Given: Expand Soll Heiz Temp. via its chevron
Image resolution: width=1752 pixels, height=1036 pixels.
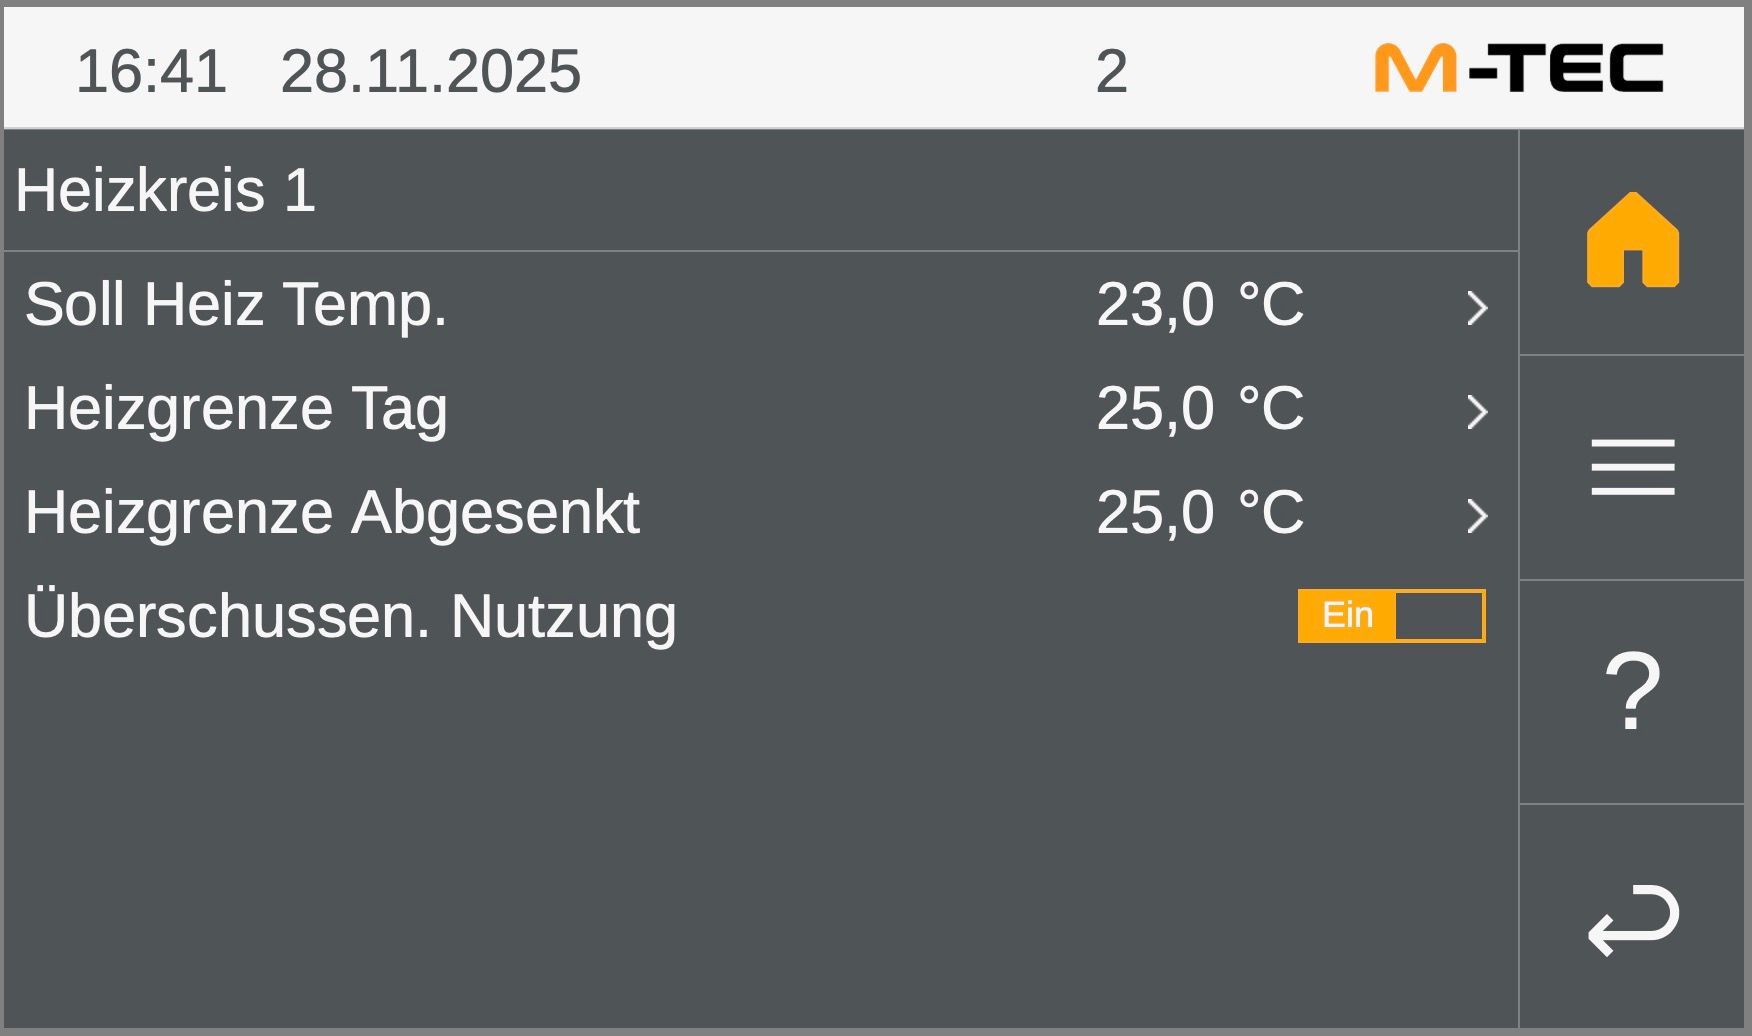Looking at the screenshot, I should [x=1476, y=307].
